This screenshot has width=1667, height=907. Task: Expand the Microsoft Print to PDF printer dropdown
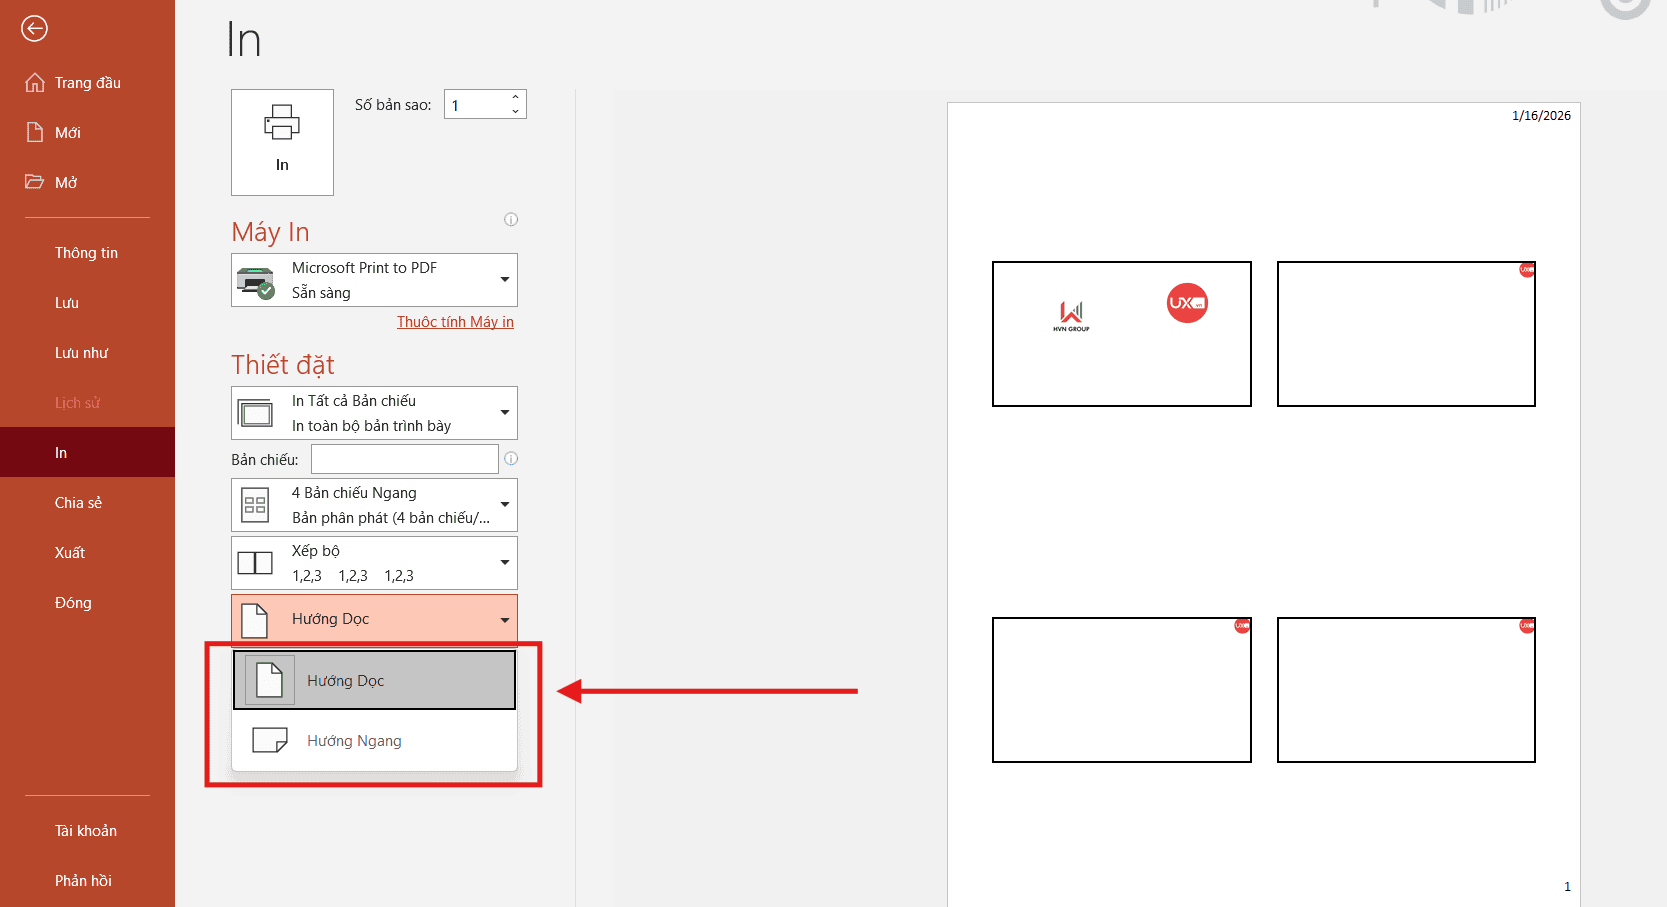pyautogui.click(x=374, y=280)
